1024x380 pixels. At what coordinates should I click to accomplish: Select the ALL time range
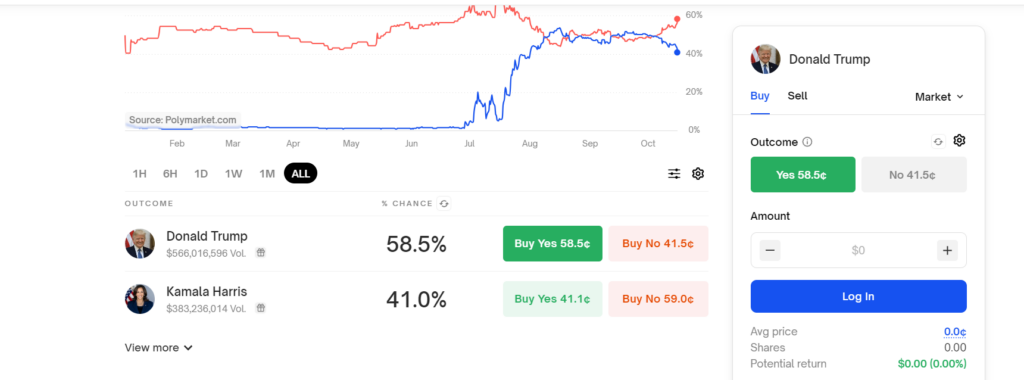300,174
